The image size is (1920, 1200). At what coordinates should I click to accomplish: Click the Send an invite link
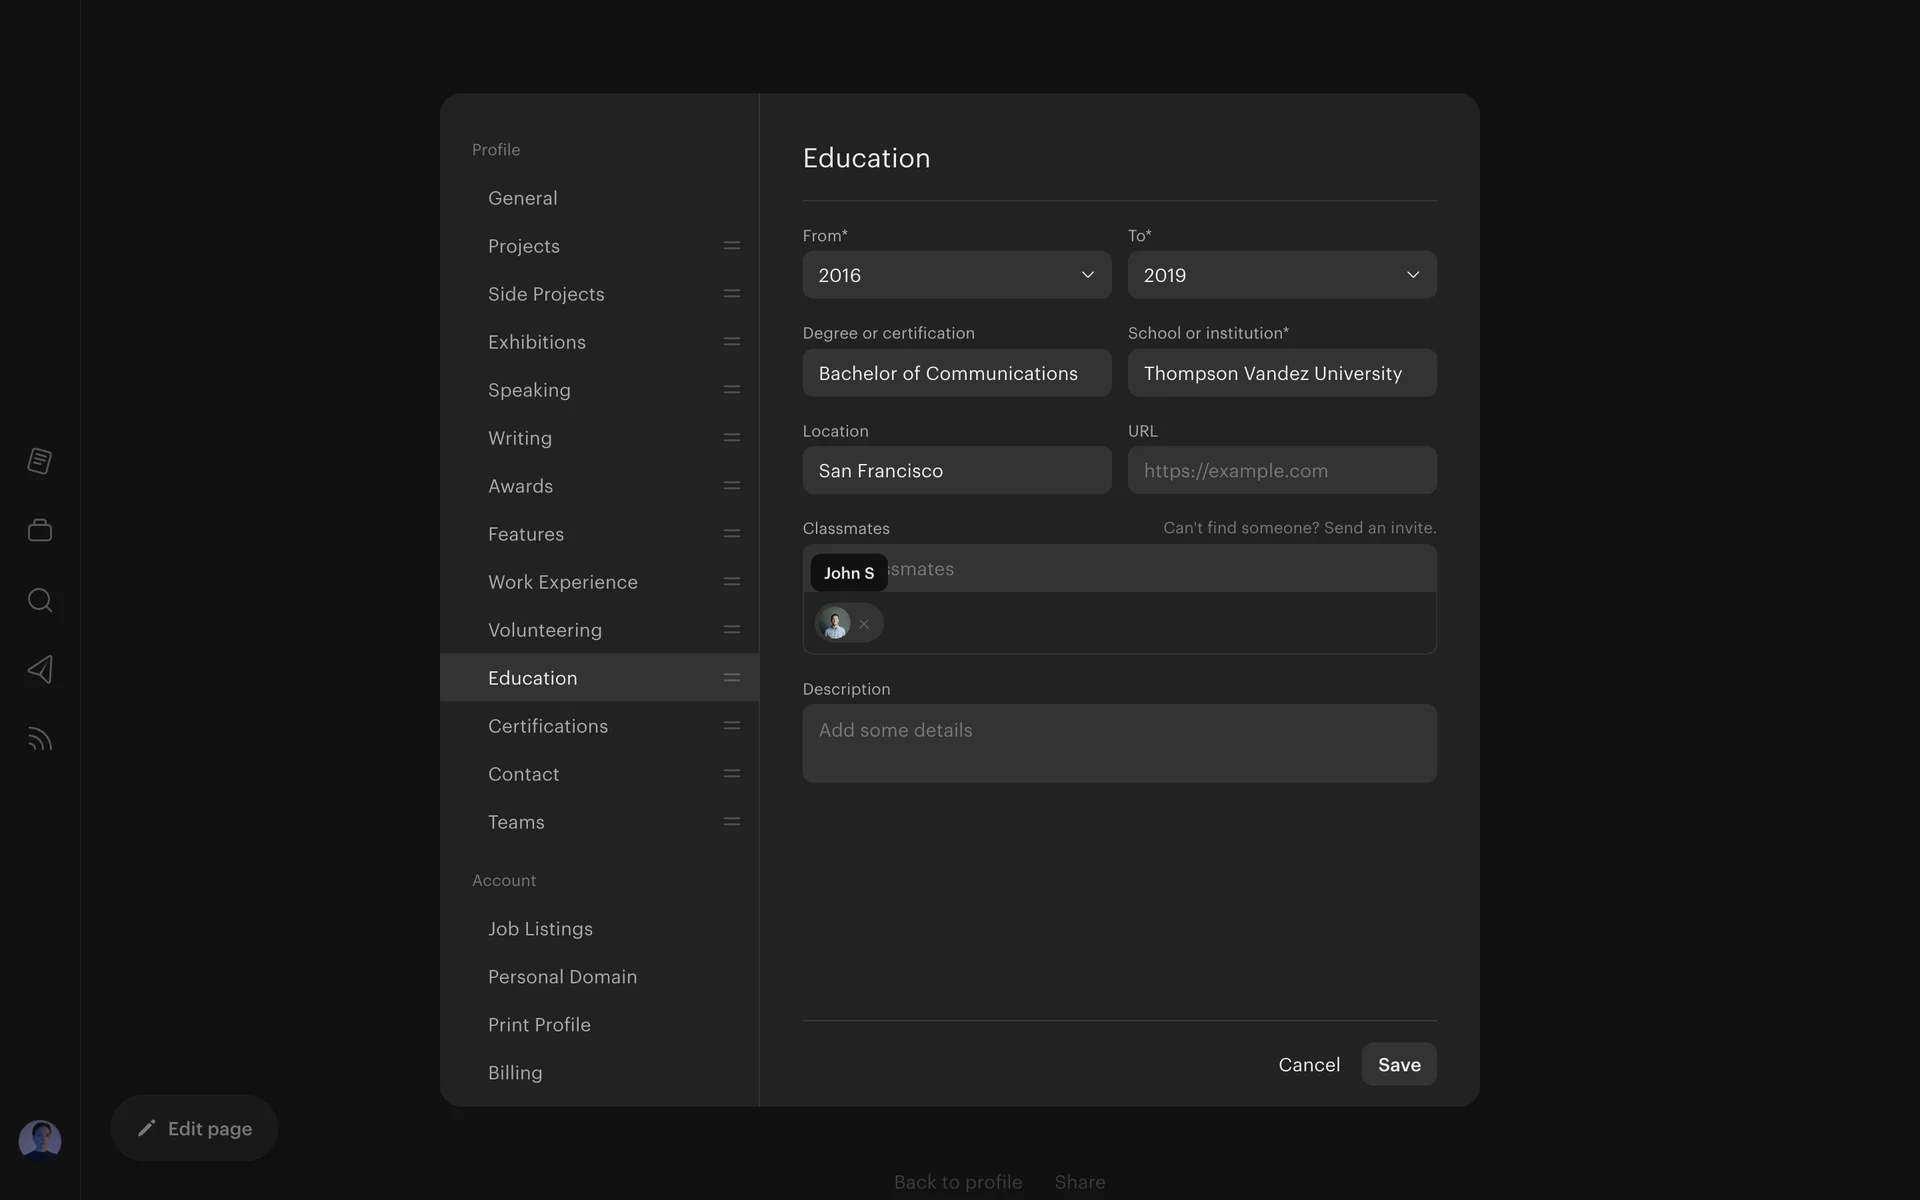[1379, 528]
